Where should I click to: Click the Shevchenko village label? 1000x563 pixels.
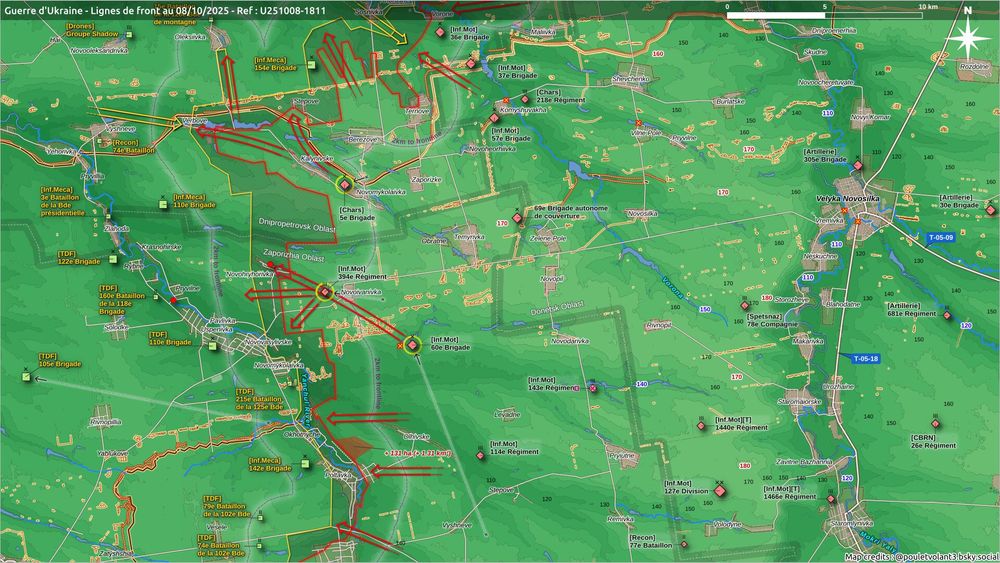(630, 78)
